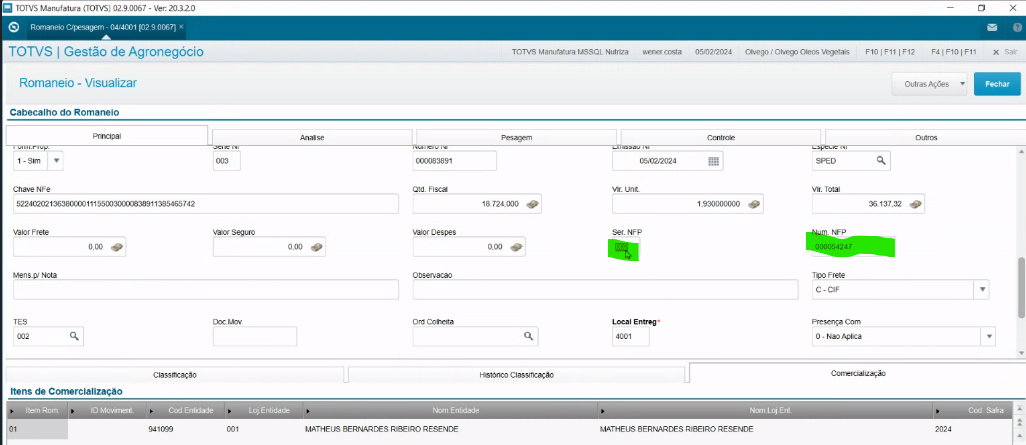The width and height of the screenshot is (1026, 445).
Task: Expand the Tipo Frete C - CIF dropdown
Action: point(982,290)
